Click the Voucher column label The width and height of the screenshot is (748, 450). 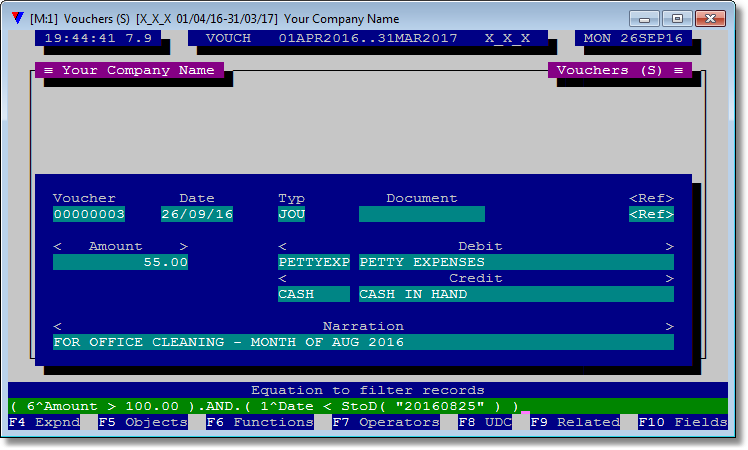[x=84, y=198]
